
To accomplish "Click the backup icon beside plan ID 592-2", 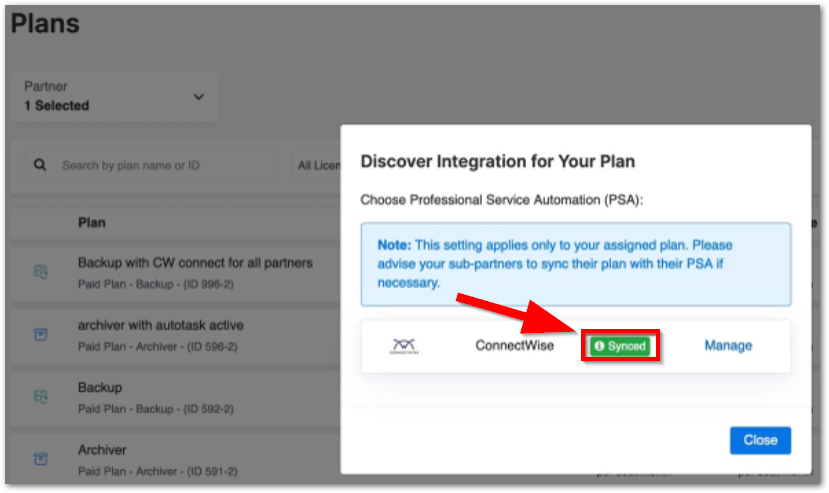I will tap(41, 396).
